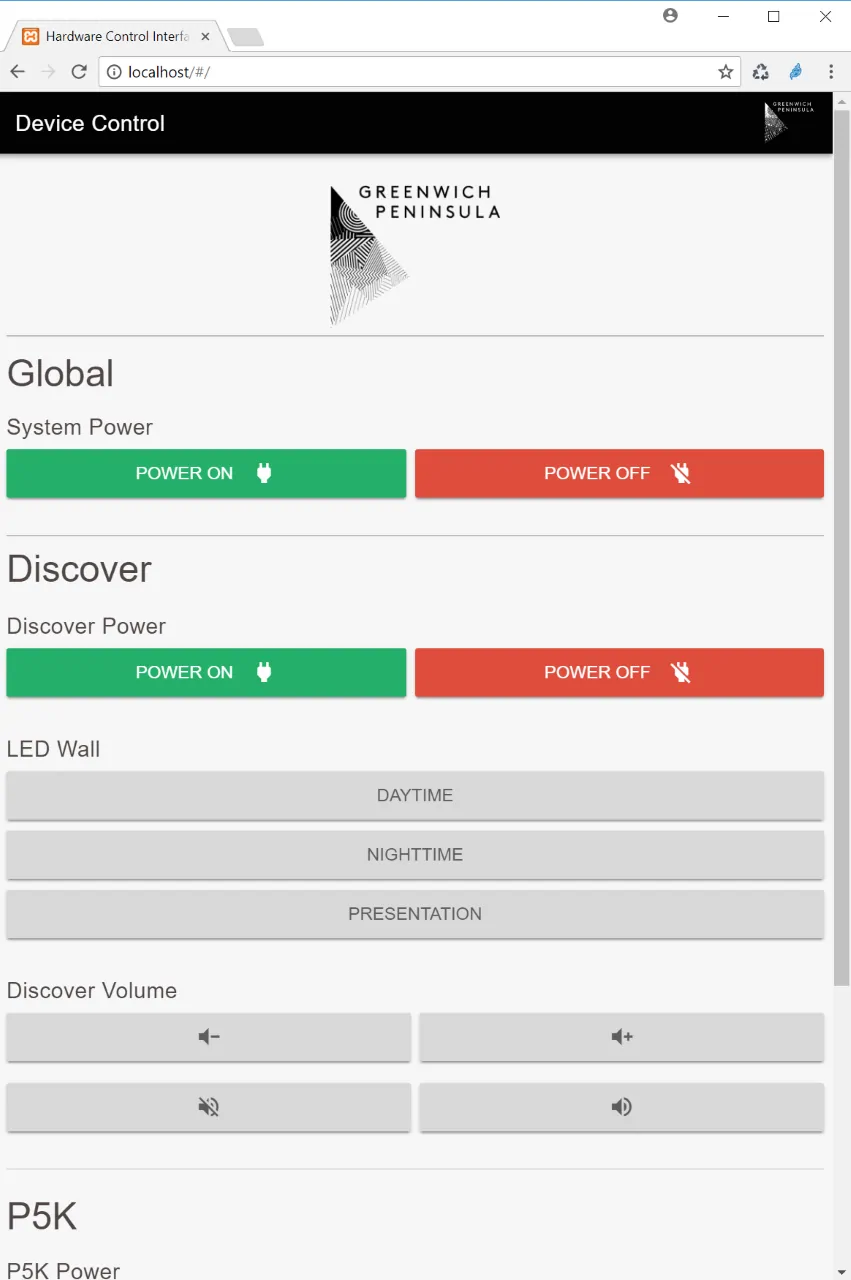Set LED Wall to NIGHTTIME
The width and height of the screenshot is (851, 1280).
pos(415,854)
